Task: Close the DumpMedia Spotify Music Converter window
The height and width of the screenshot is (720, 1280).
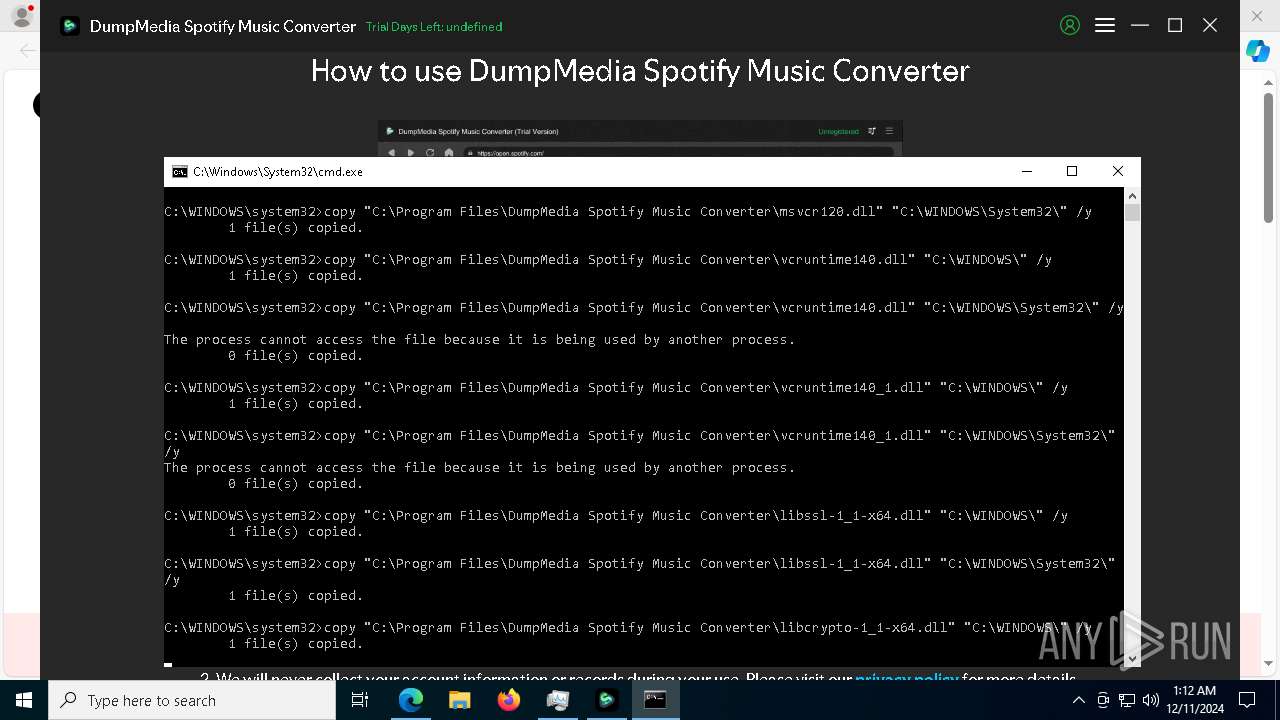Action: tap(1210, 26)
